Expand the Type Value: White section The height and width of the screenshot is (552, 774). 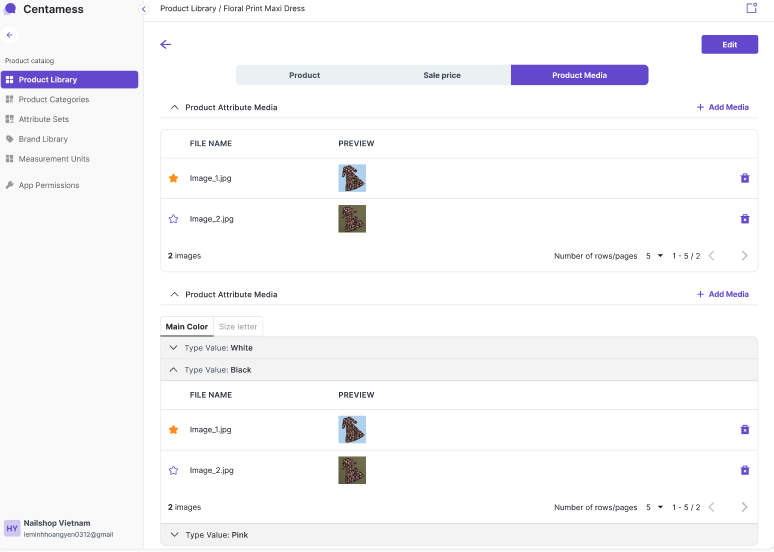point(173,348)
